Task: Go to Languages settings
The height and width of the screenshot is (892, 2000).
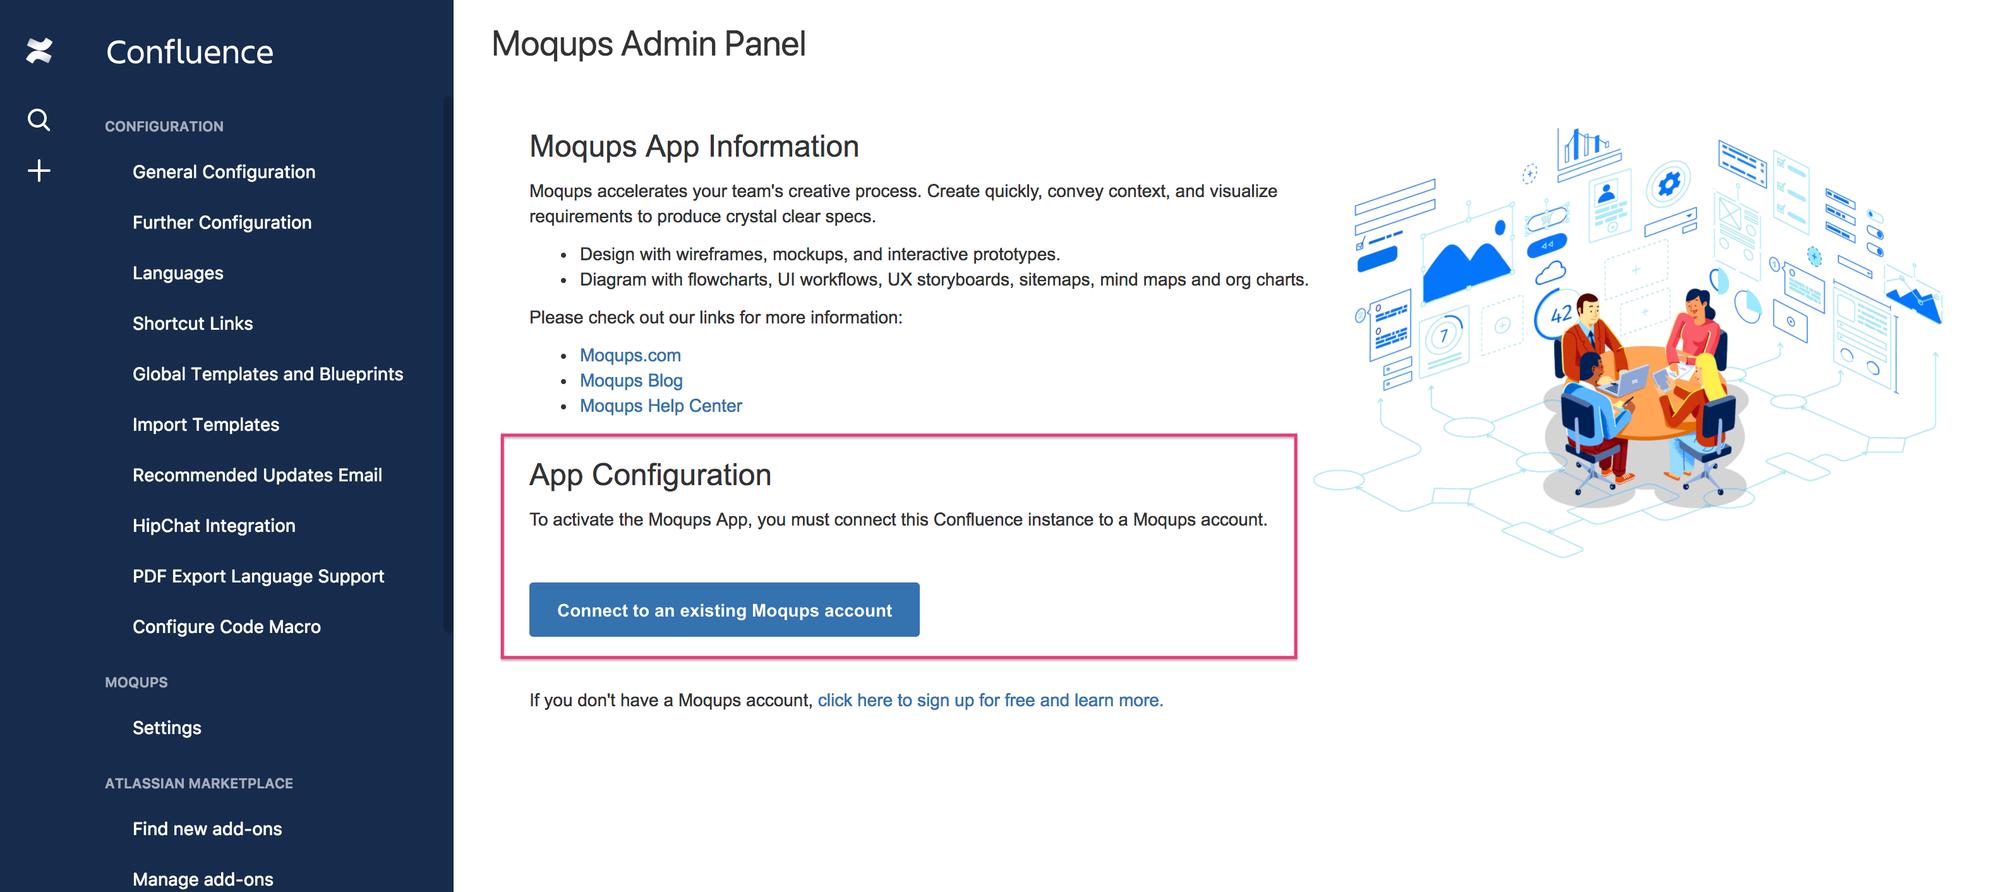Action: point(177,273)
